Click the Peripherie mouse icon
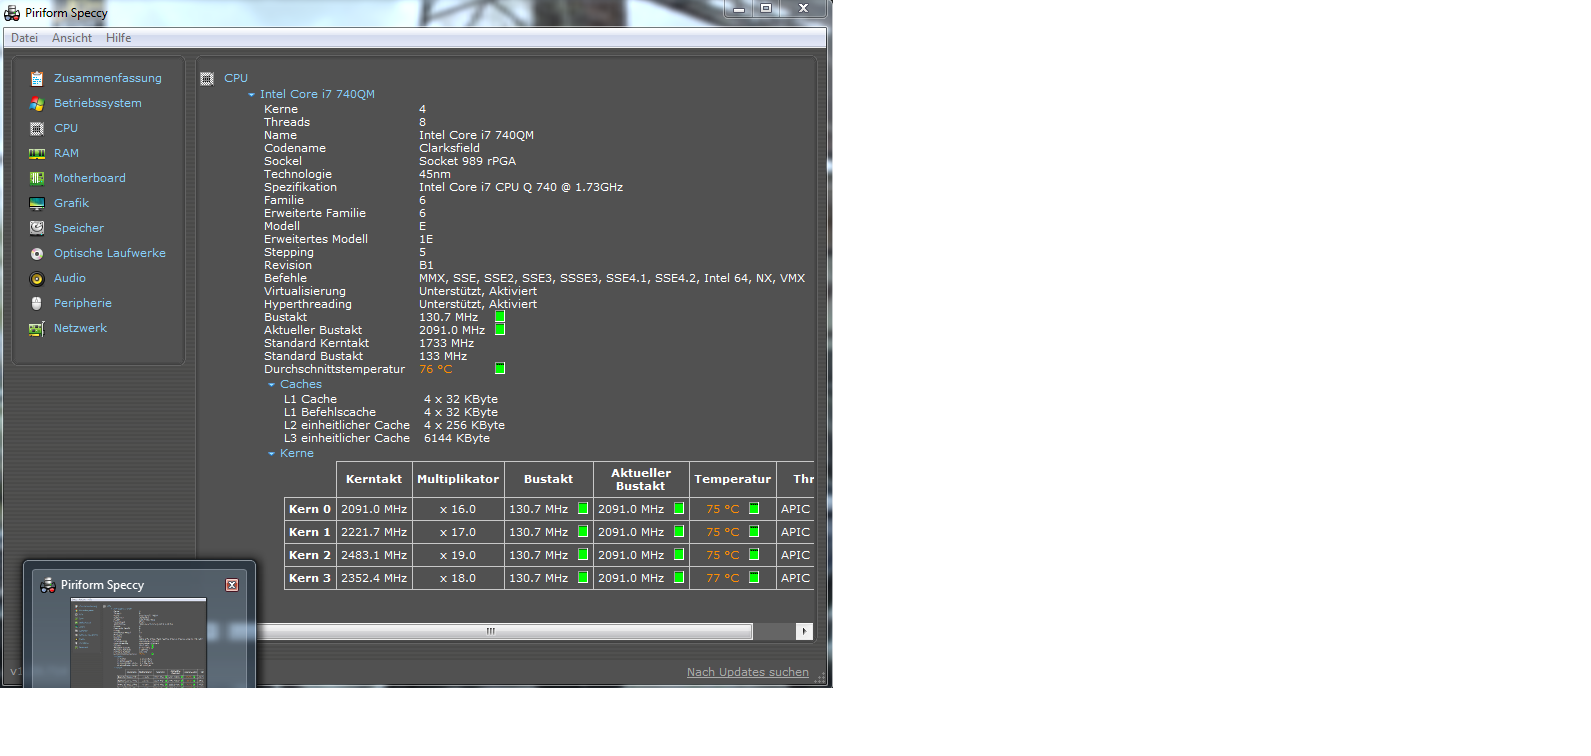Screen dimensions: 1591x756 click(x=37, y=303)
